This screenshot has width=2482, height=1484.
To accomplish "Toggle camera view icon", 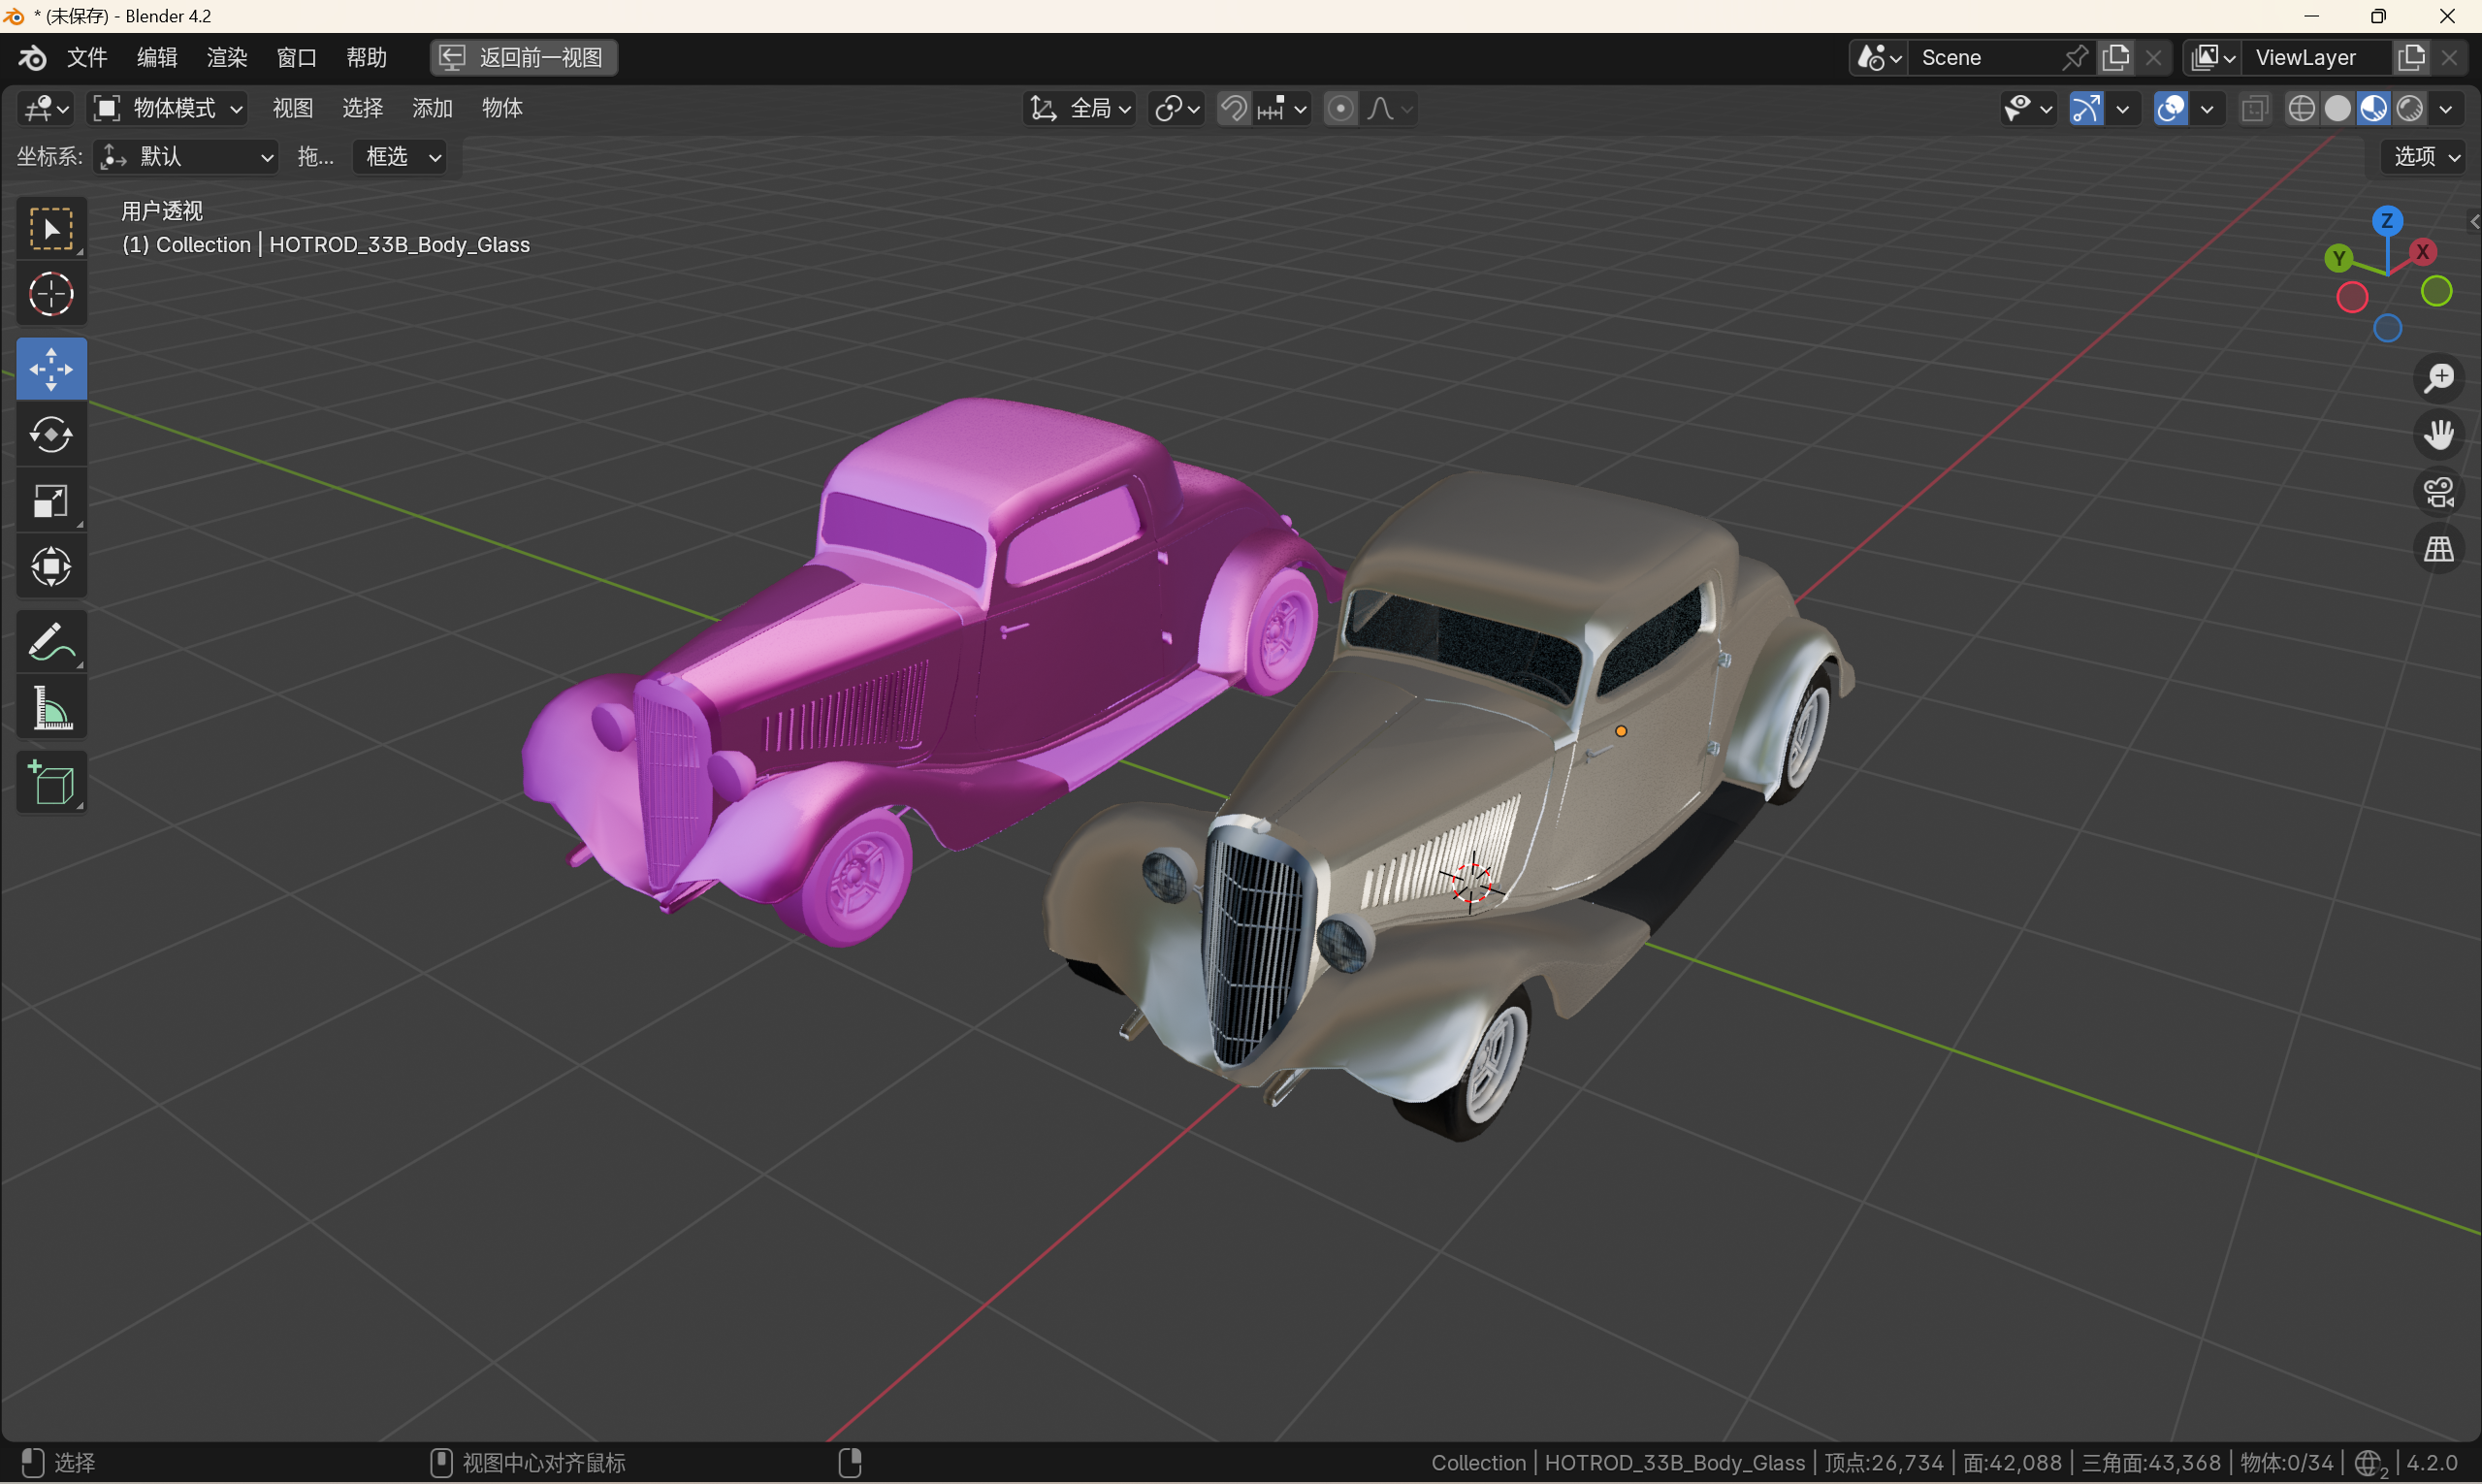I will 2439,492.
